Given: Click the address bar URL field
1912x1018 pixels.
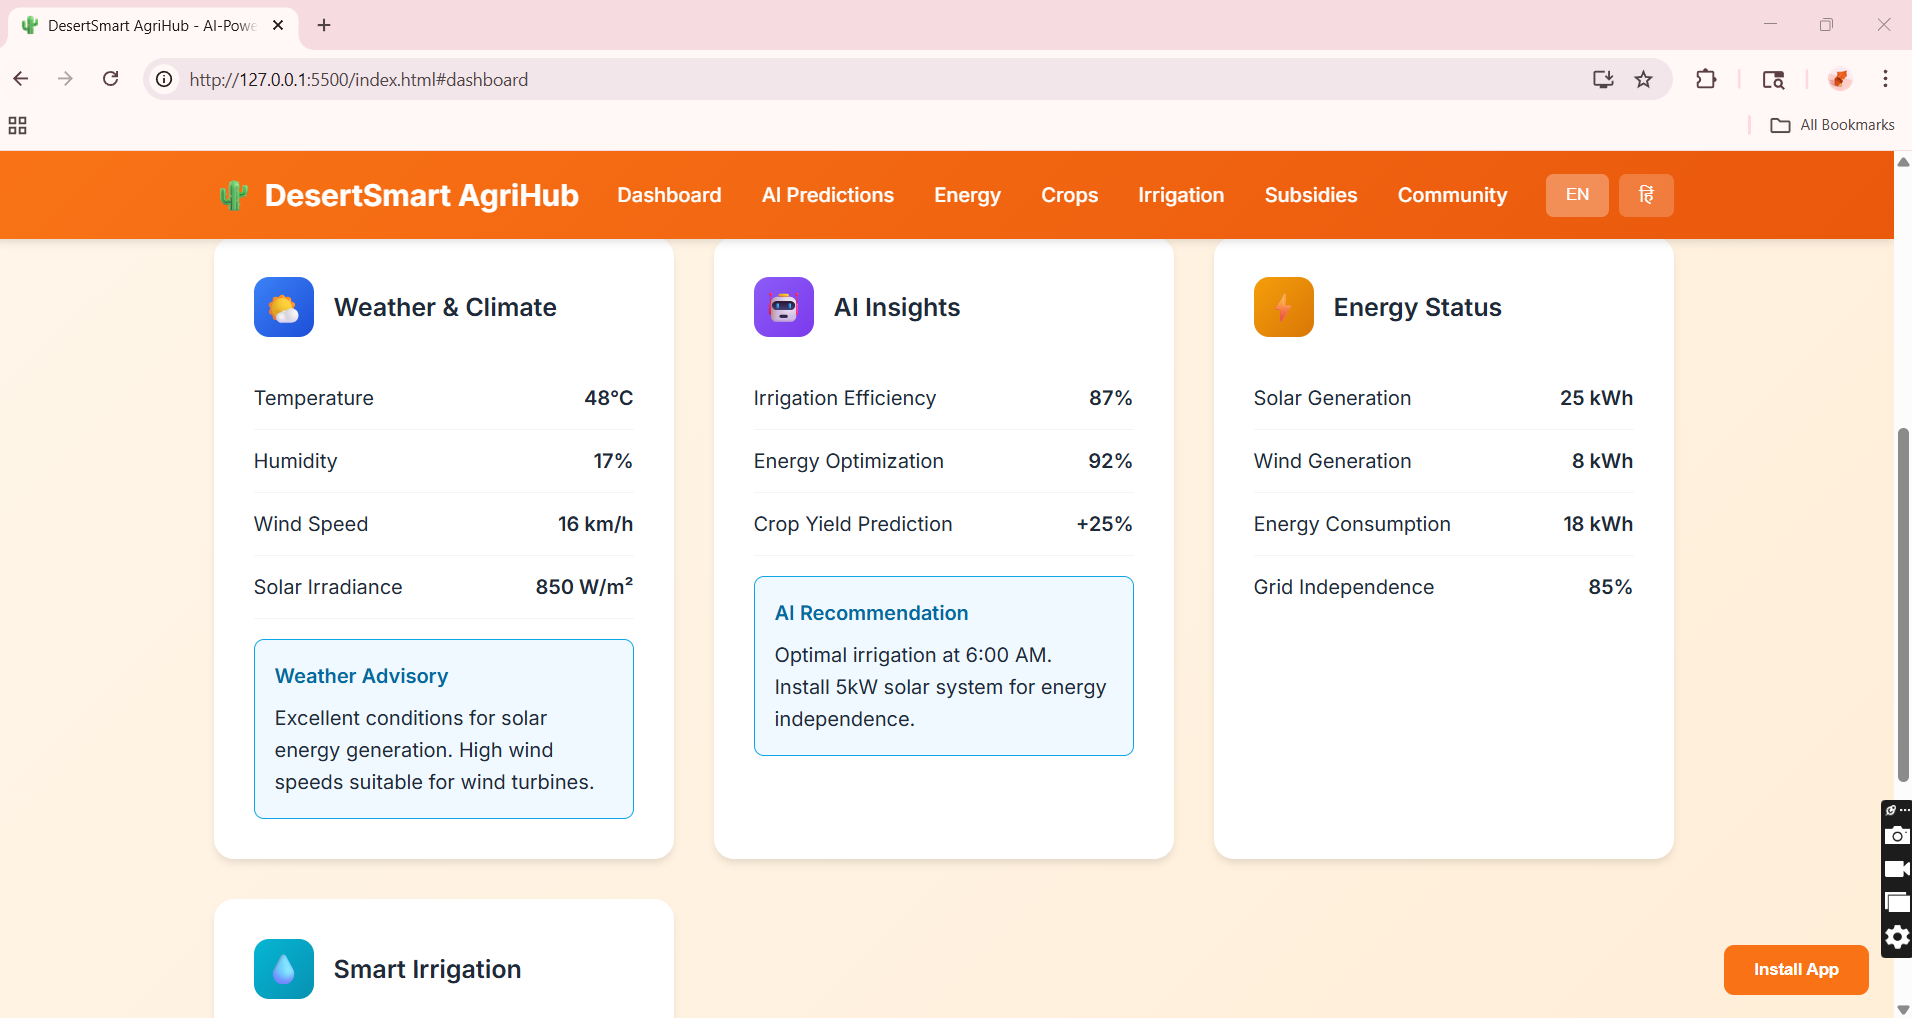Looking at the screenshot, I should click(x=880, y=79).
